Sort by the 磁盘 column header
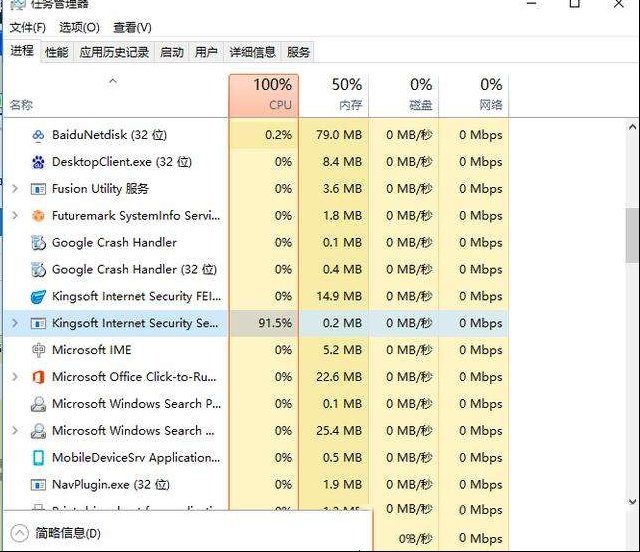 (x=404, y=96)
